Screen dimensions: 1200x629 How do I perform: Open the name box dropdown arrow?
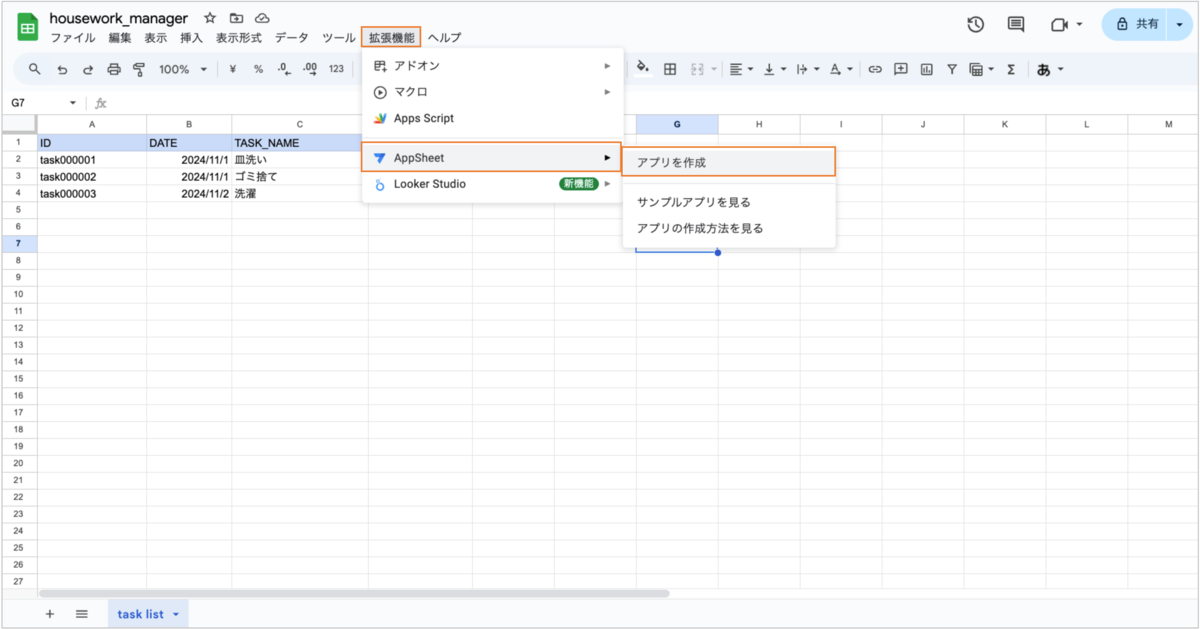(73, 103)
